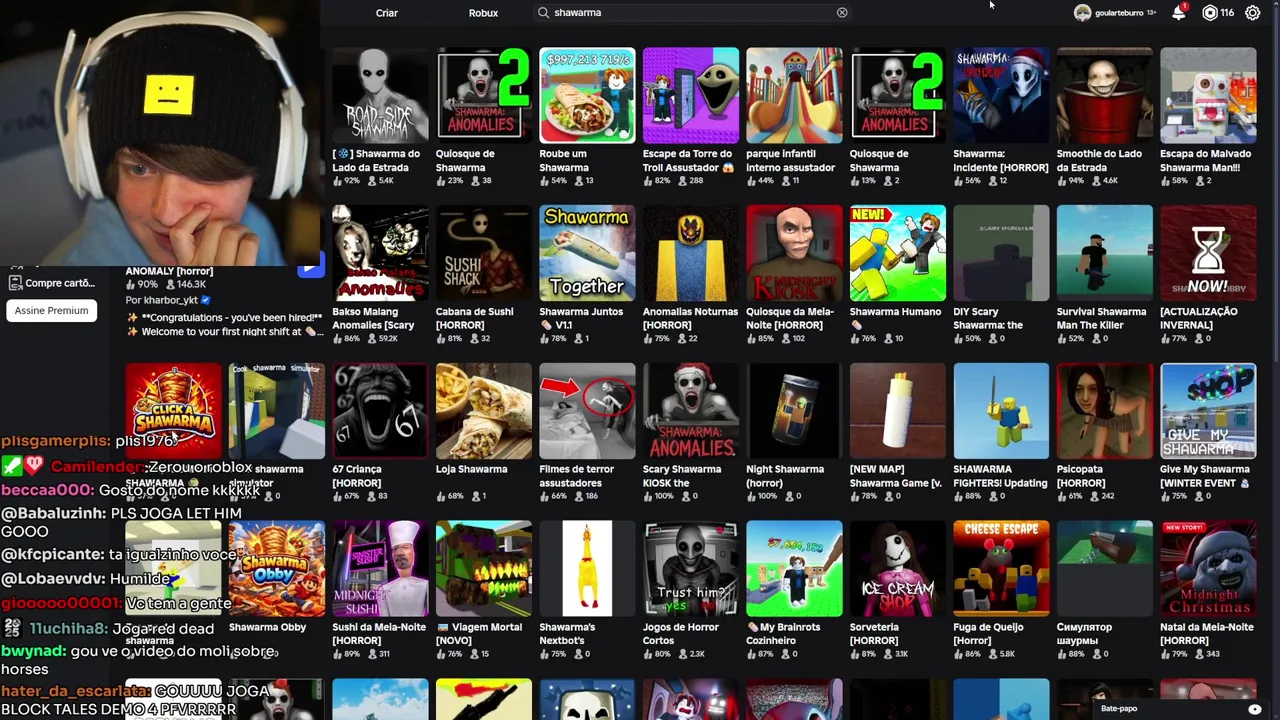
Task: Open Sorveteria [HORROR] ice cream game
Action: (x=898, y=569)
